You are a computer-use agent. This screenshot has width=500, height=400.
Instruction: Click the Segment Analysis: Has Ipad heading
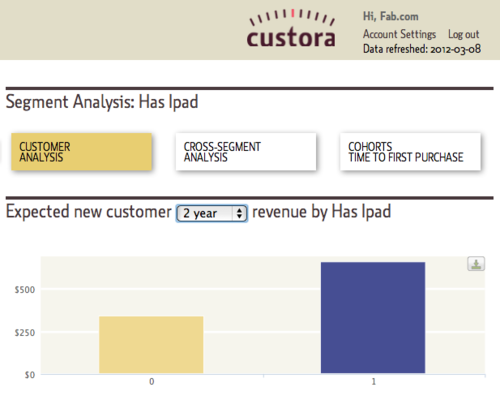click(102, 102)
